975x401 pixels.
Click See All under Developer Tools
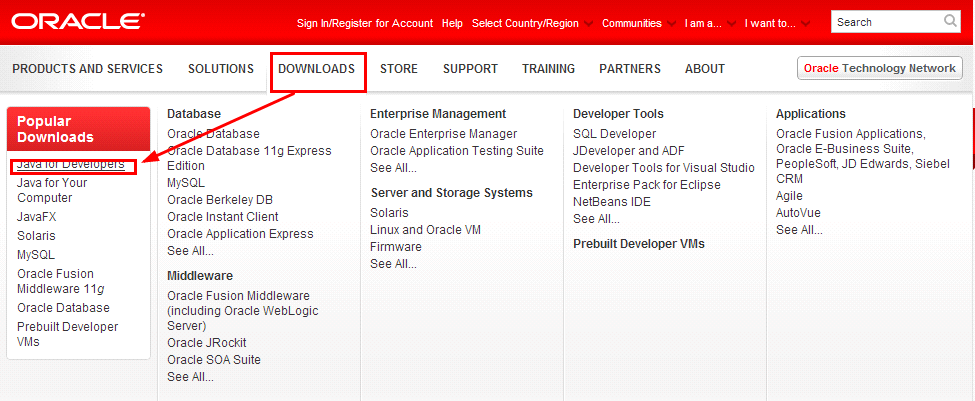[597, 218]
